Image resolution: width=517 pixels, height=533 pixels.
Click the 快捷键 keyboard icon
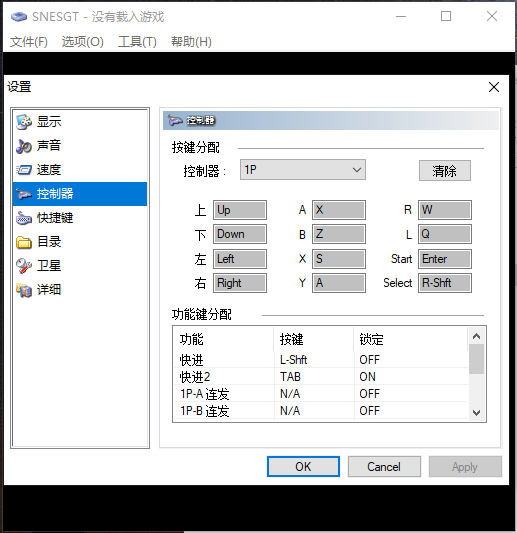(x=24, y=218)
